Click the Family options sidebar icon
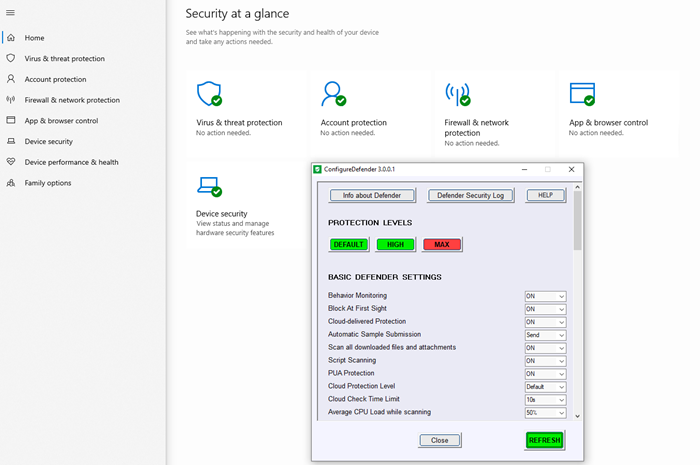 coord(11,183)
